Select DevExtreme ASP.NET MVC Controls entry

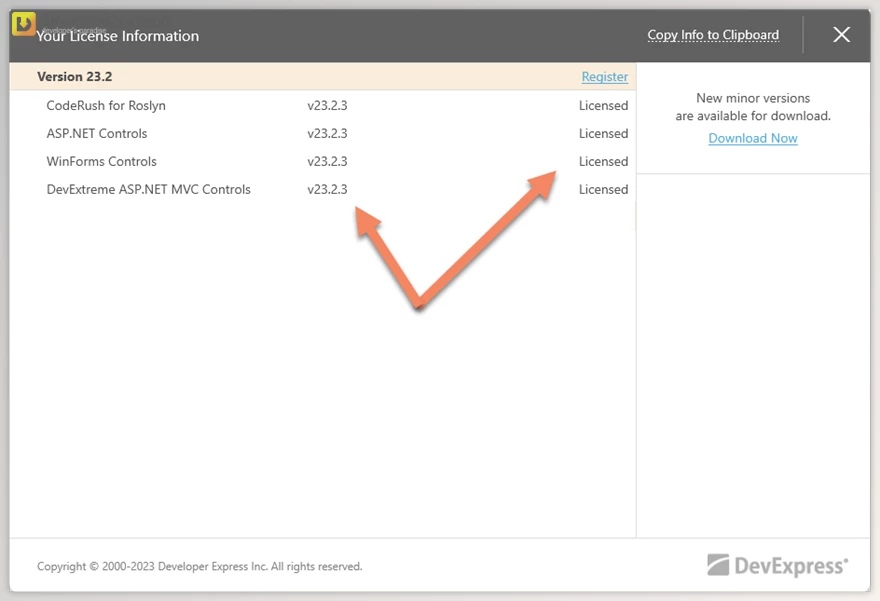coord(148,190)
